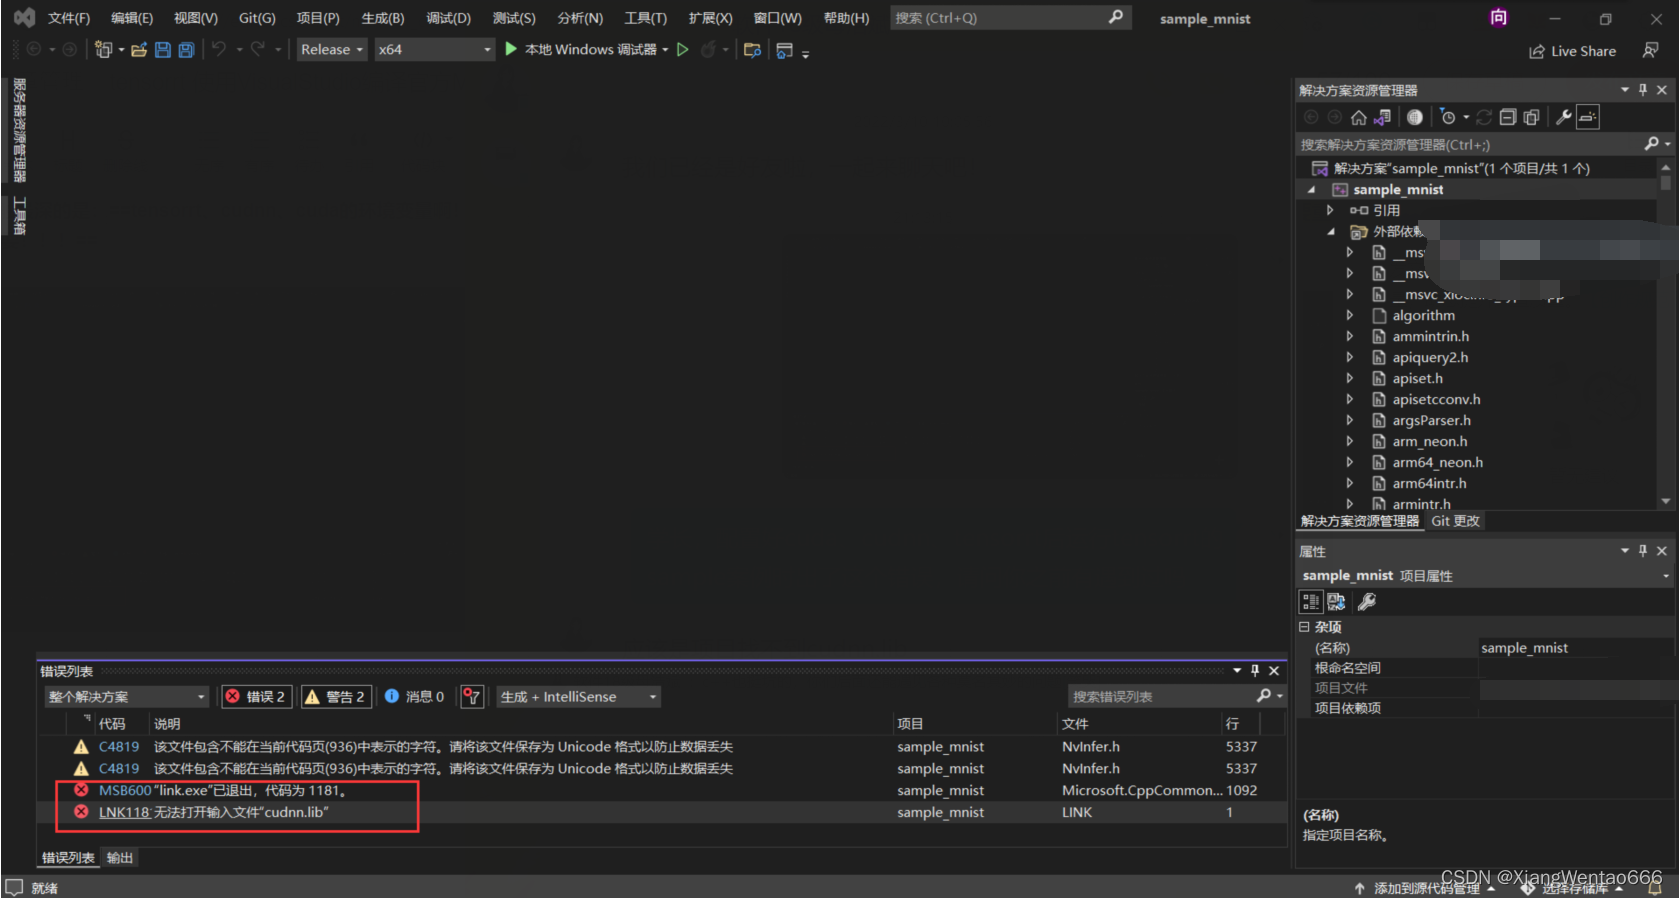
Task: Click the main search box (Ctrl+Q)
Action: point(1010,18)
